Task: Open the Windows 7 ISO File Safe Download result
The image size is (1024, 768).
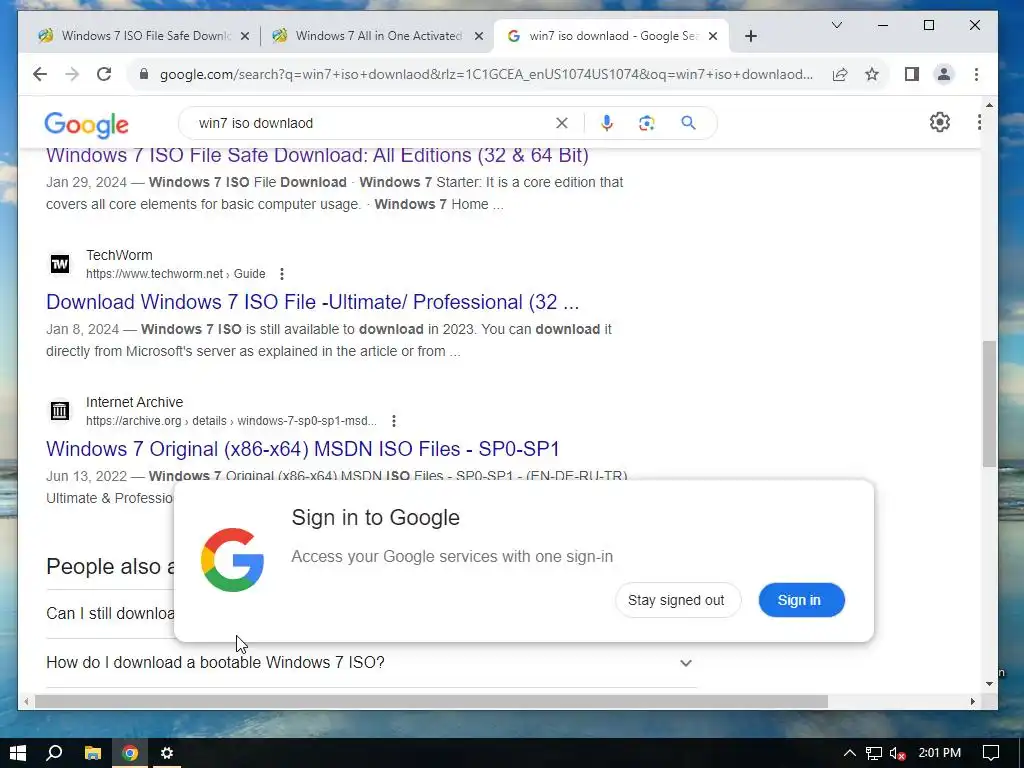Action: click(317, 155)
